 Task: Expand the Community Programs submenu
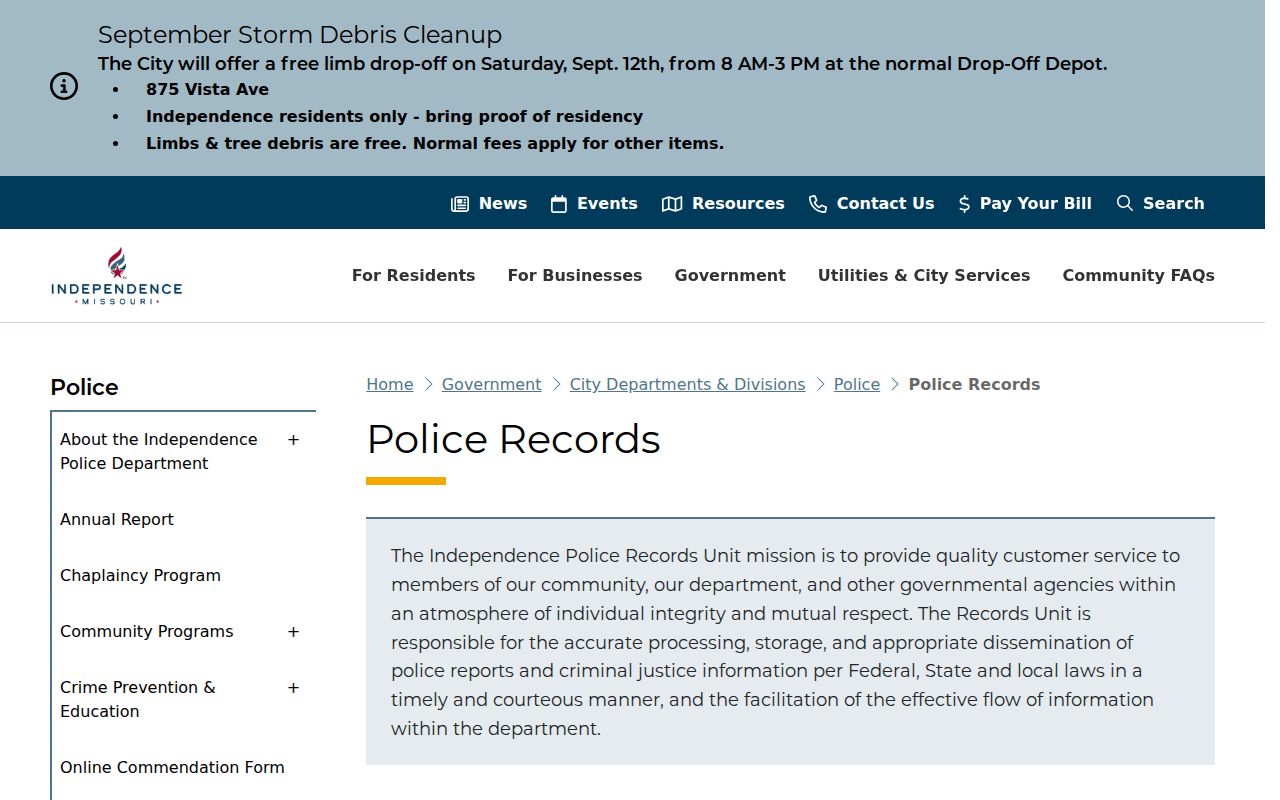293,632
